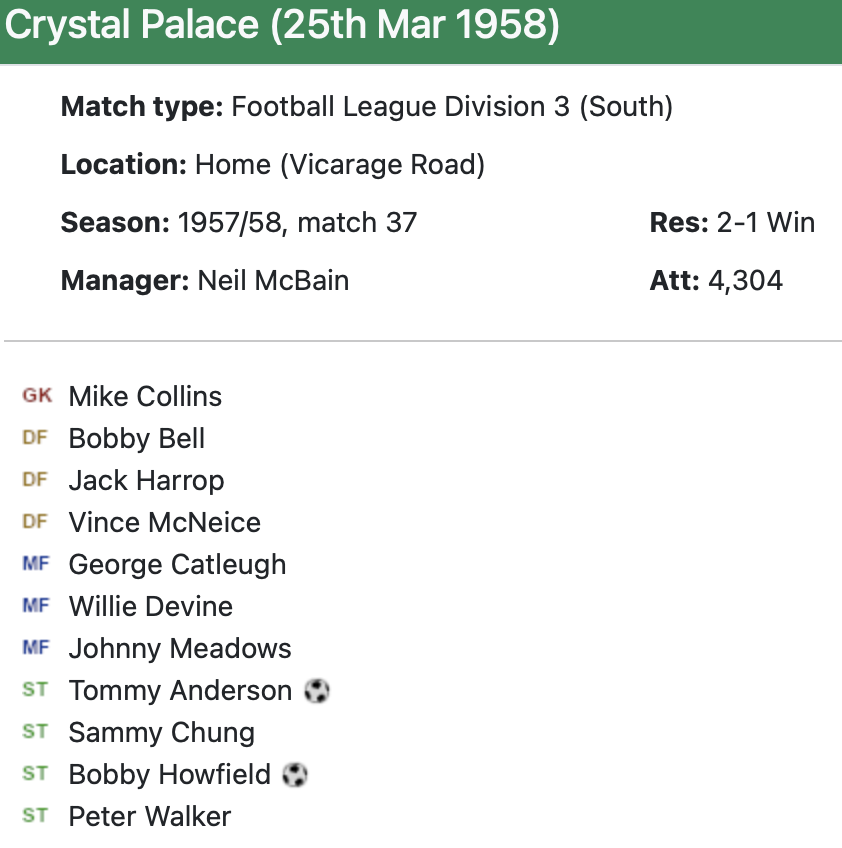
Task: Open Willie Devine's profile
Action: click(150, 606)
